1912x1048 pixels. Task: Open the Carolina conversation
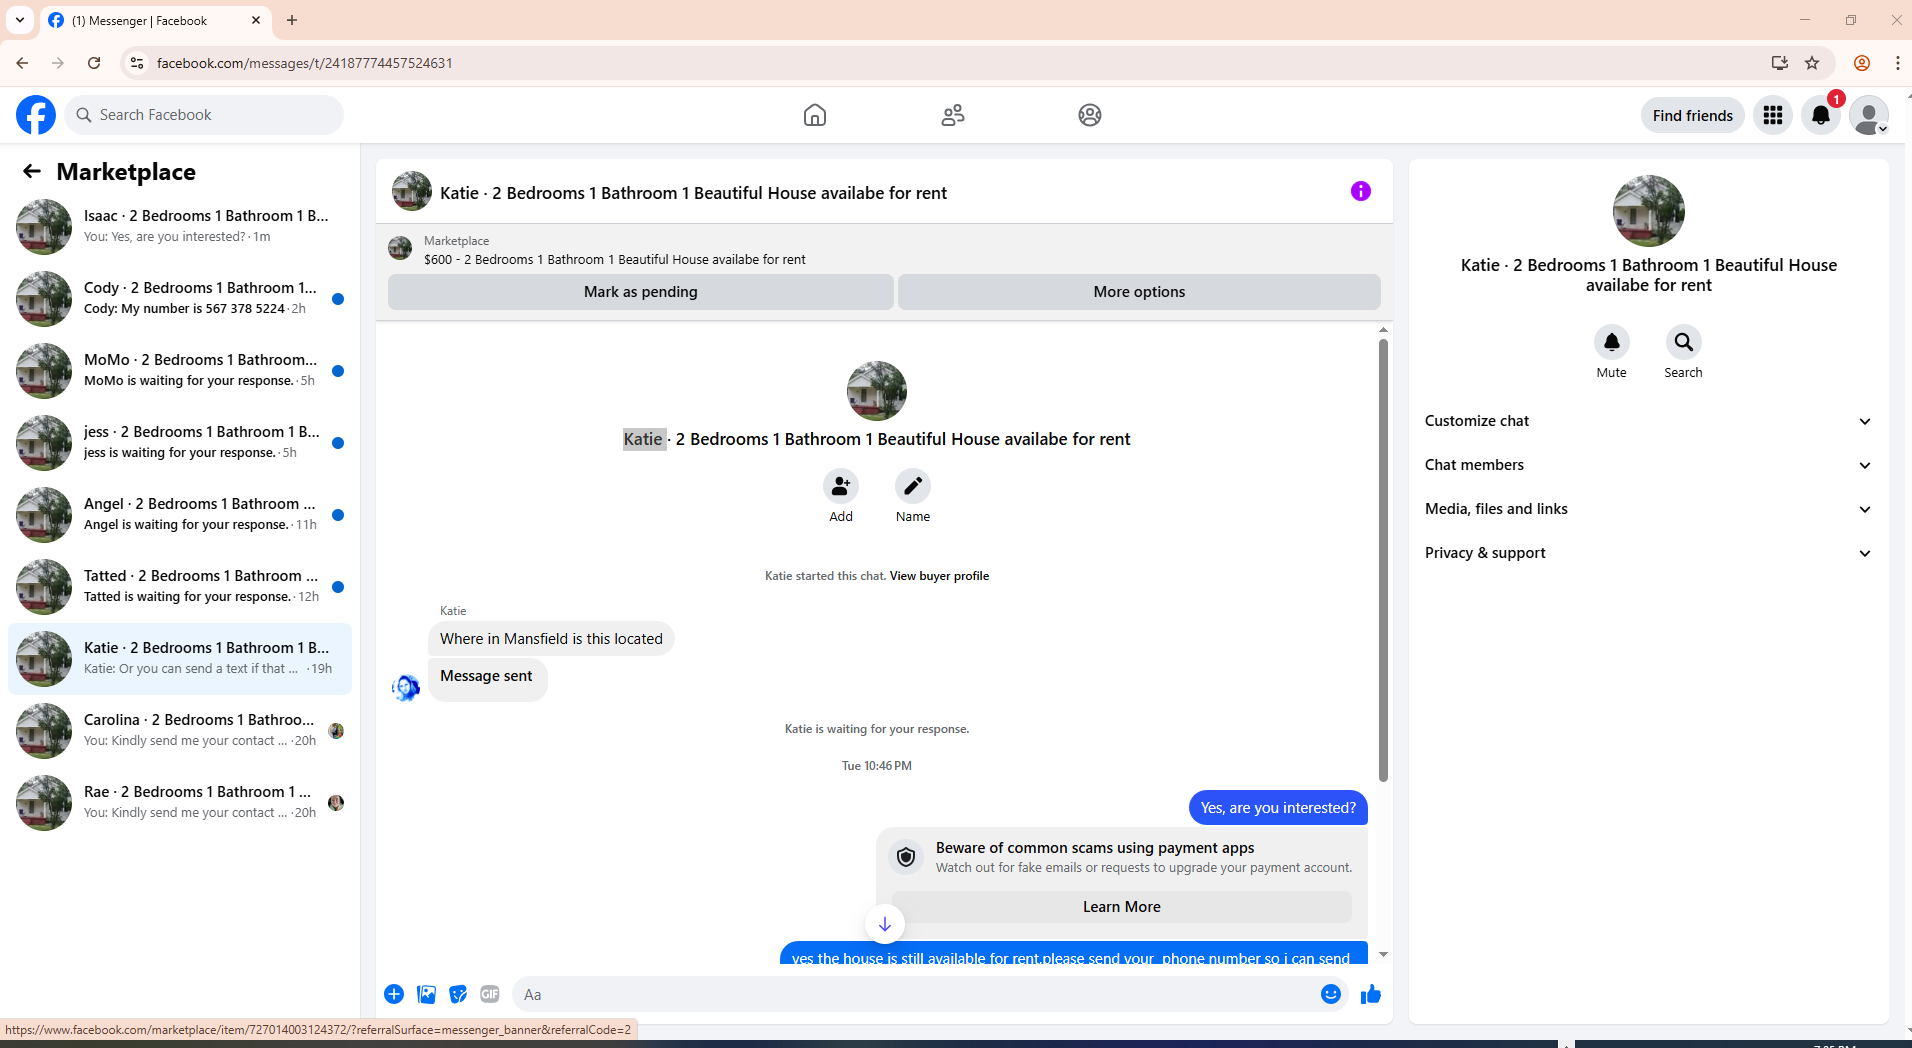(x=180, y=731)
